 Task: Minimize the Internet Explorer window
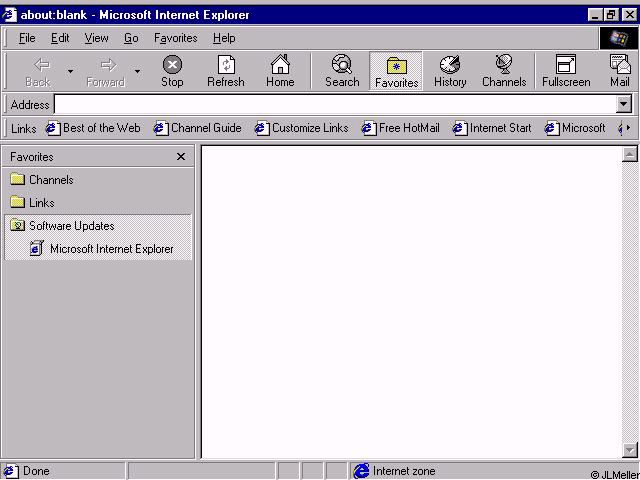click(596, 15)
